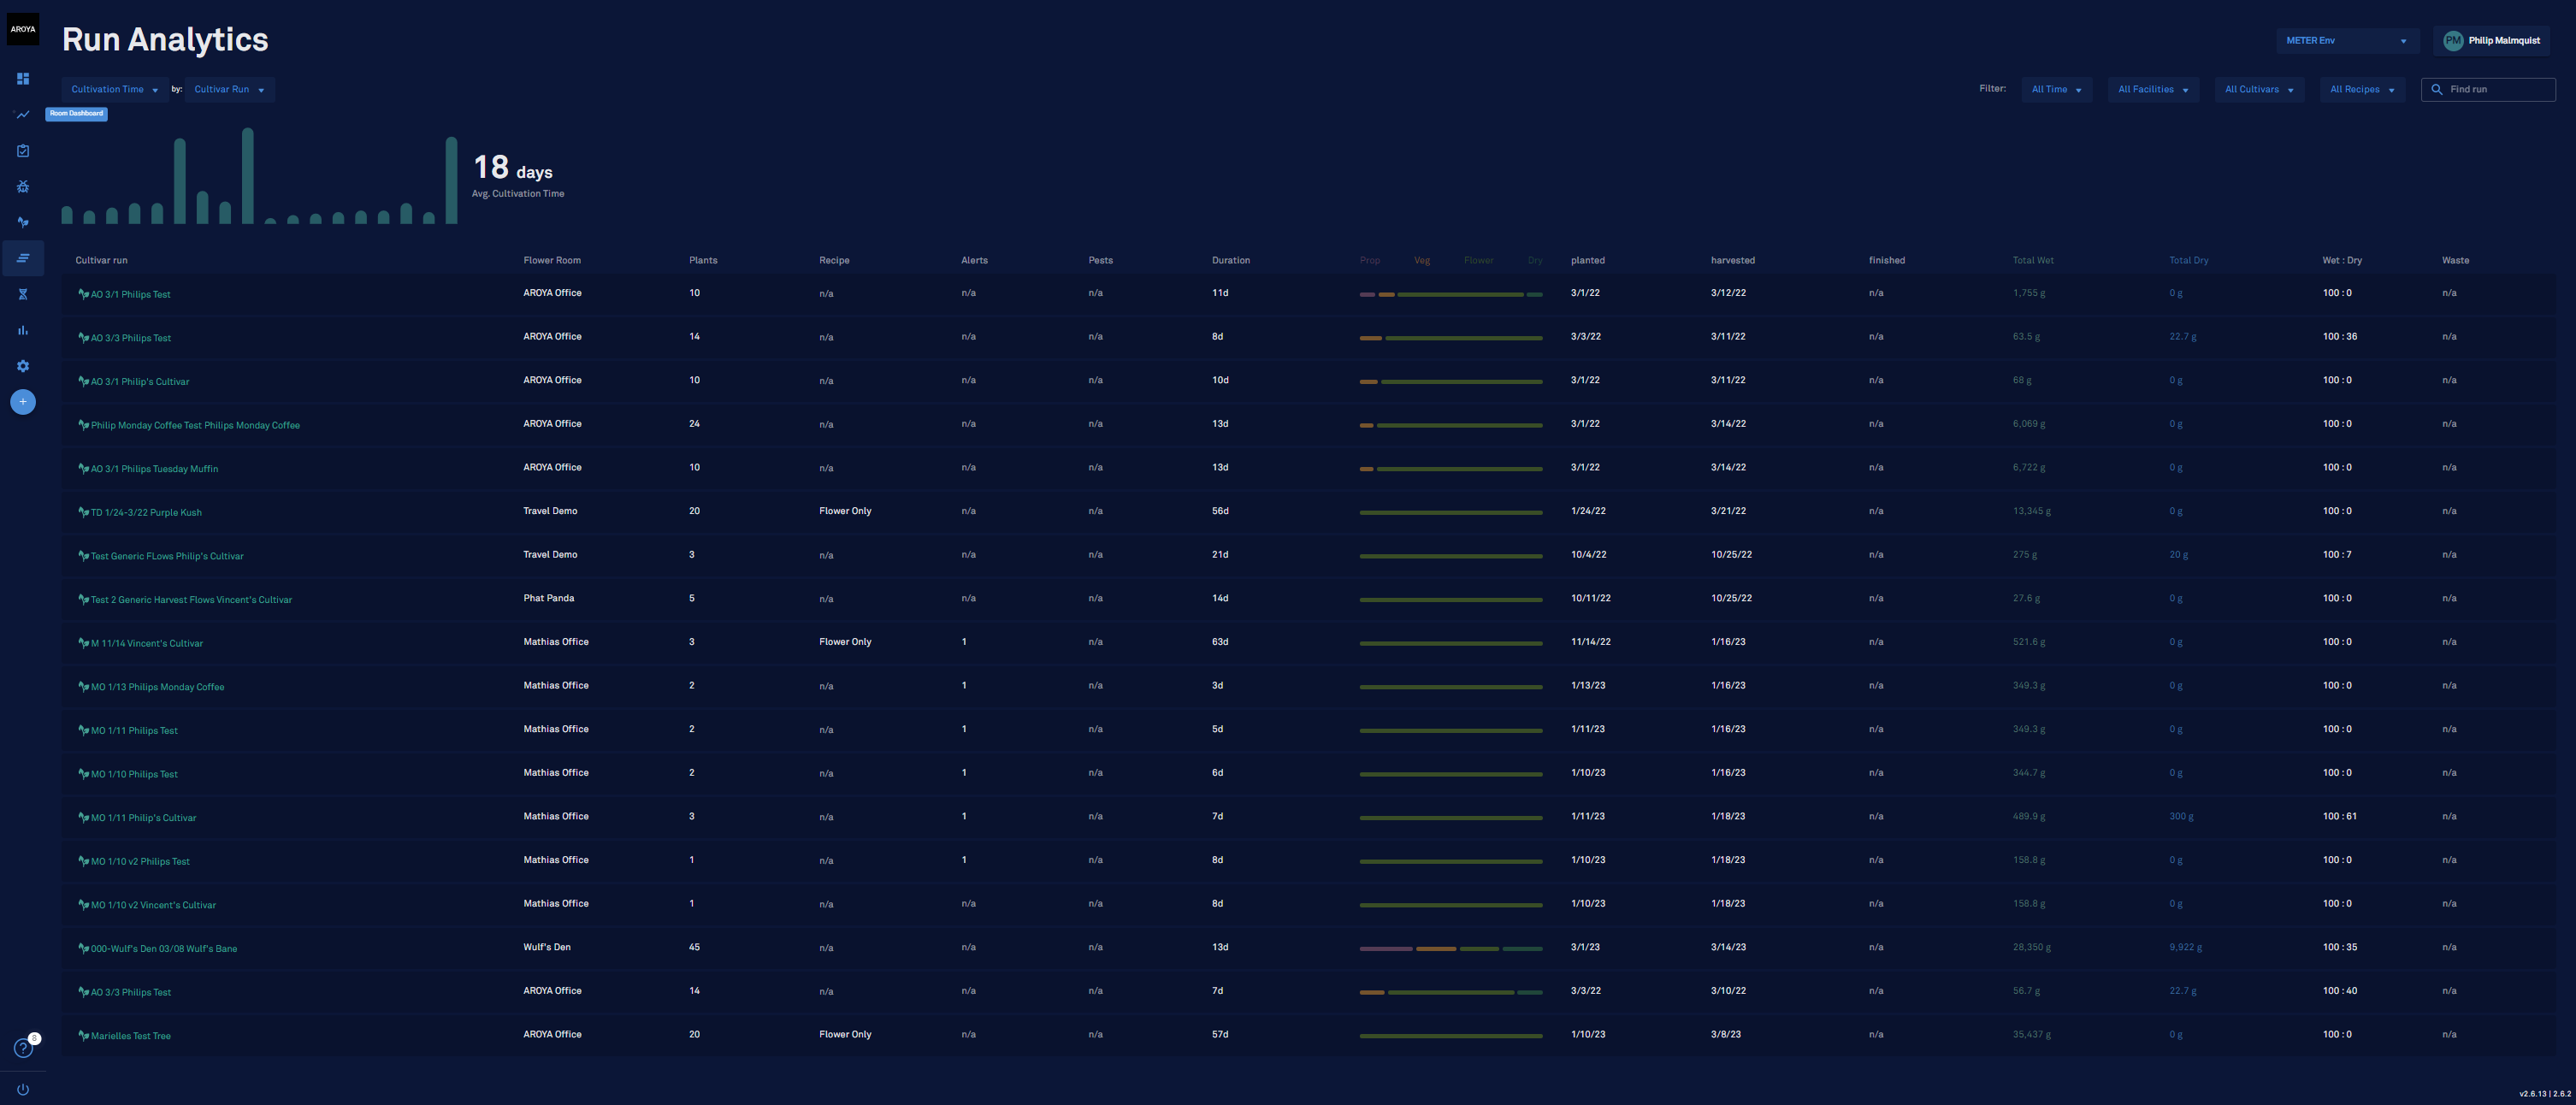Image resolution: width=2576 pixels, height=1105 pixels.
Task: Open the Philip Malmquist user menu
Action: click(x=2491, y=41)
